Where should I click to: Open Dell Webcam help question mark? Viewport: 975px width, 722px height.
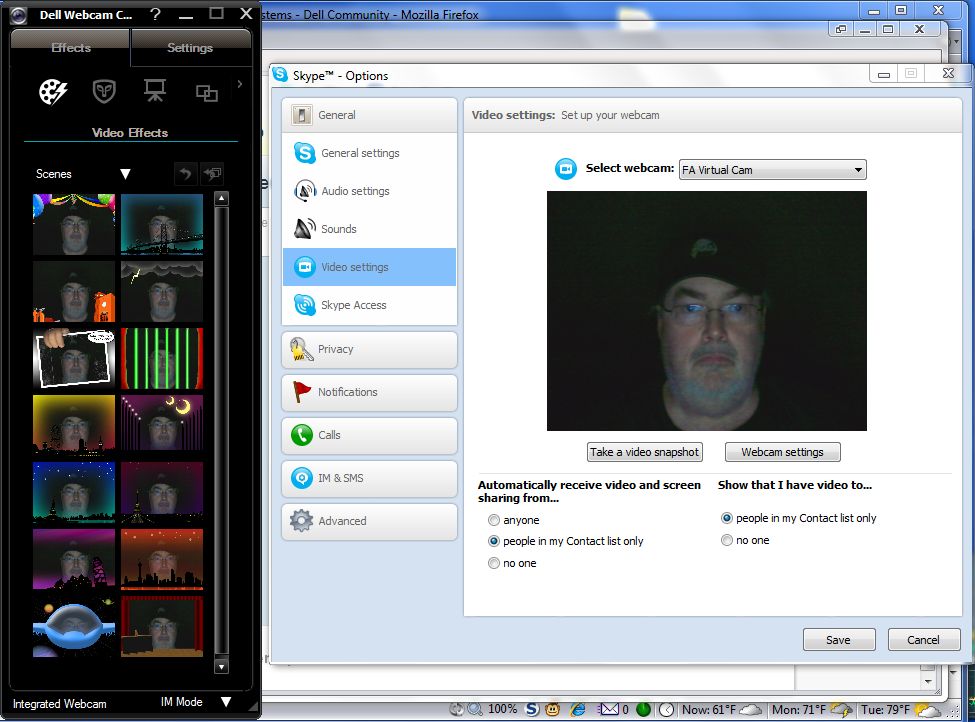pos(155,14)
